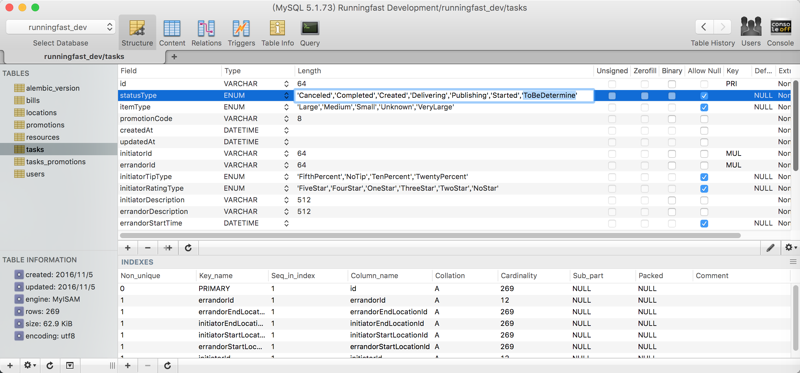800x373 pixels.
Task: Enable Unsigned checkbox for id field
Action: pos(612,84)
